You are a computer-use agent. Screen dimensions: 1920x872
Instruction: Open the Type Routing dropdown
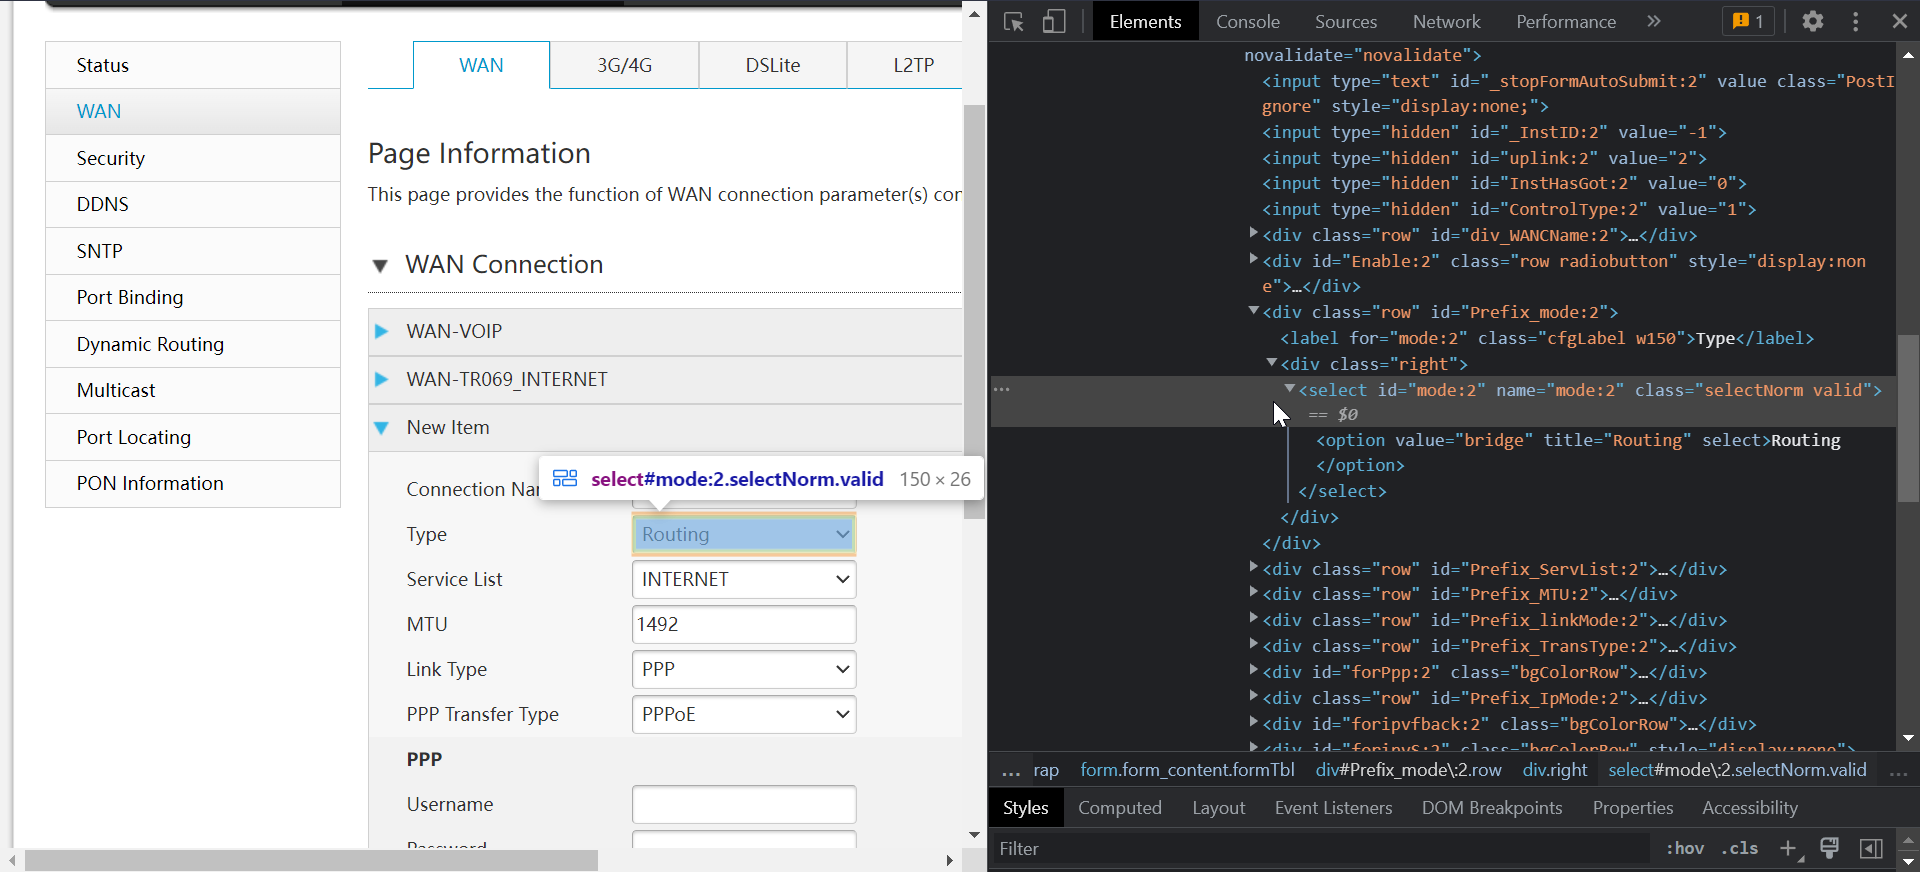[744, 534]
